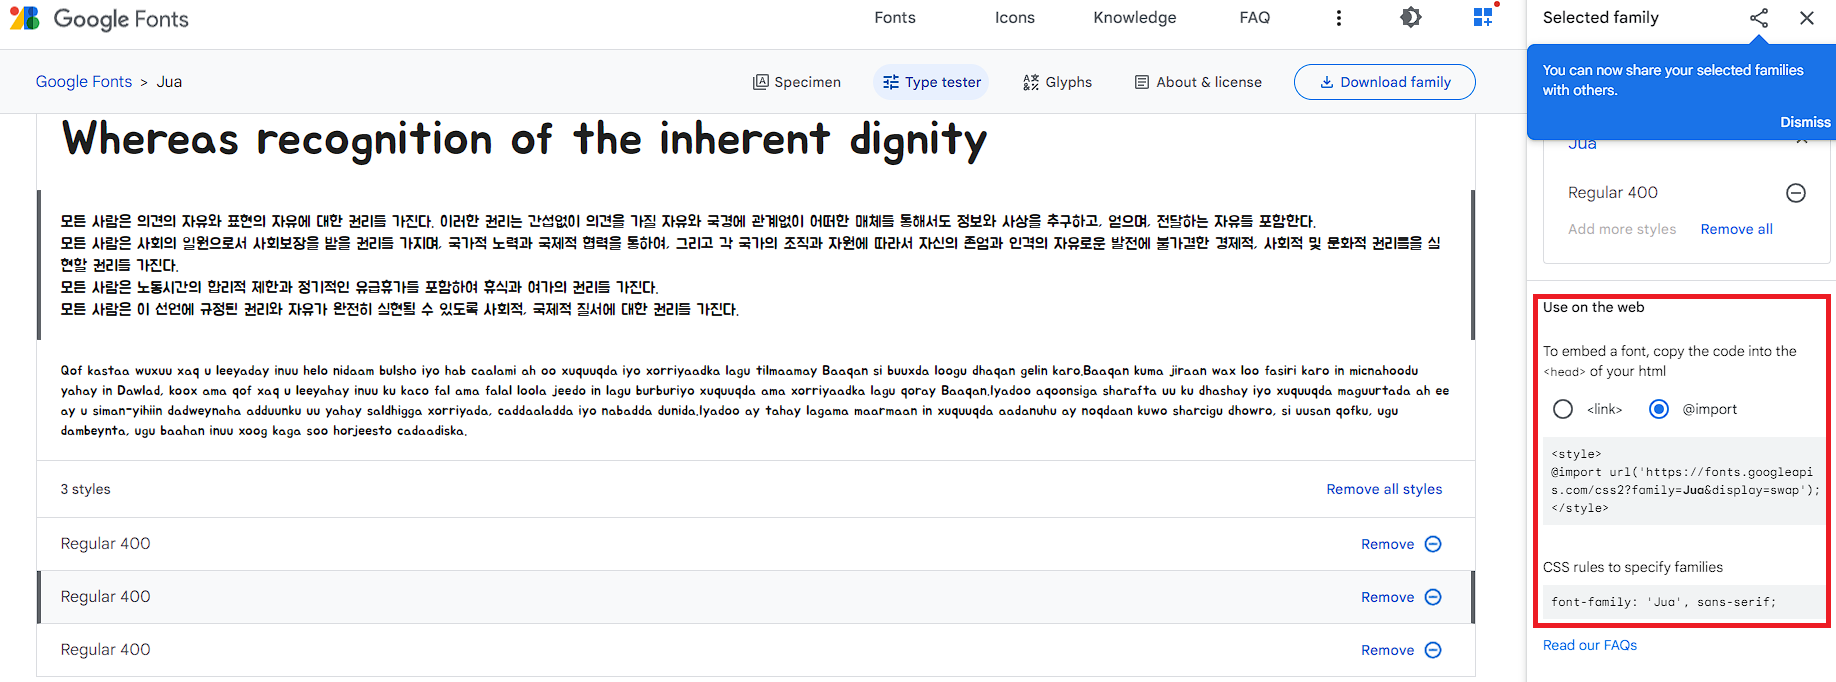Toggle the dark theme icon
Screen dimensions: 1836x682
pyautogui.click(x=1410, y=17)
